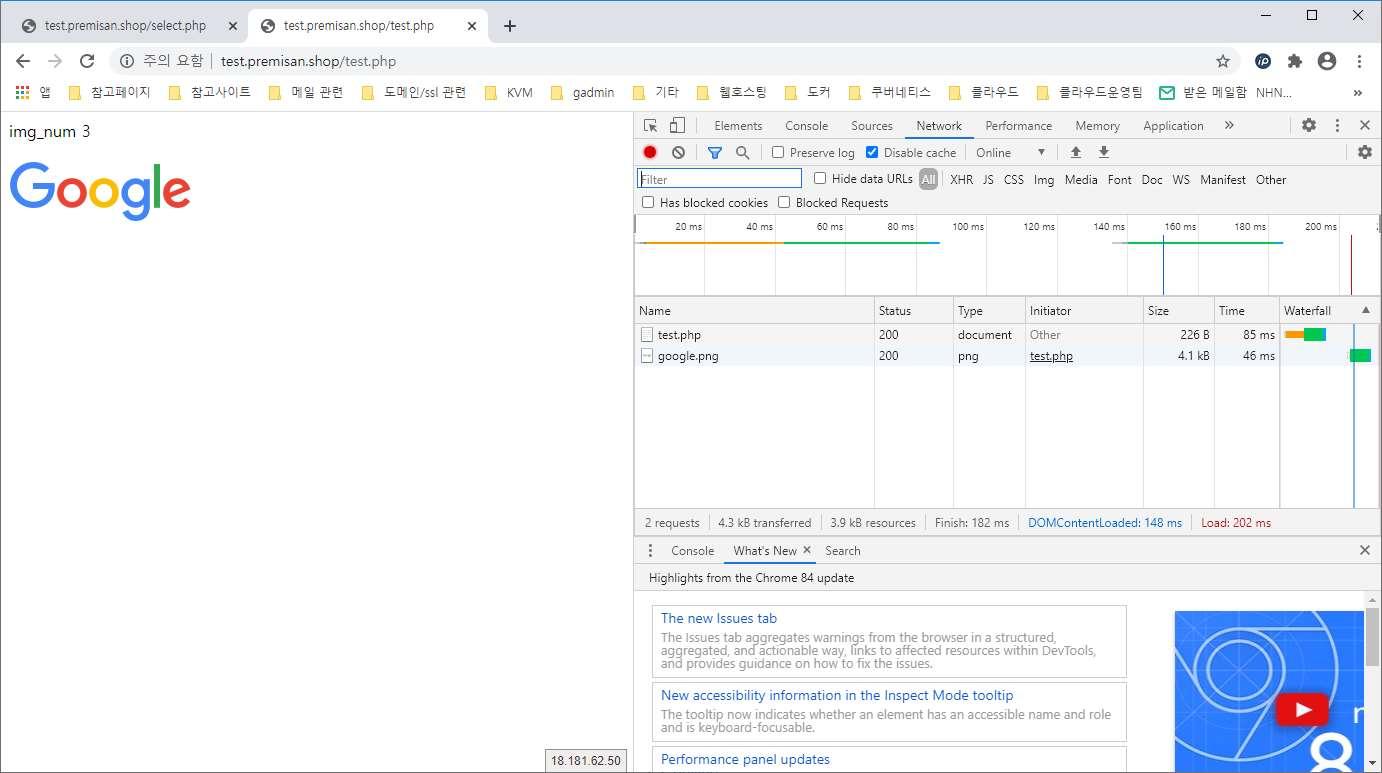Clear the network log icon
Image resolution: width=1382 pixels, height=773 pixels.
pos(679,152)
